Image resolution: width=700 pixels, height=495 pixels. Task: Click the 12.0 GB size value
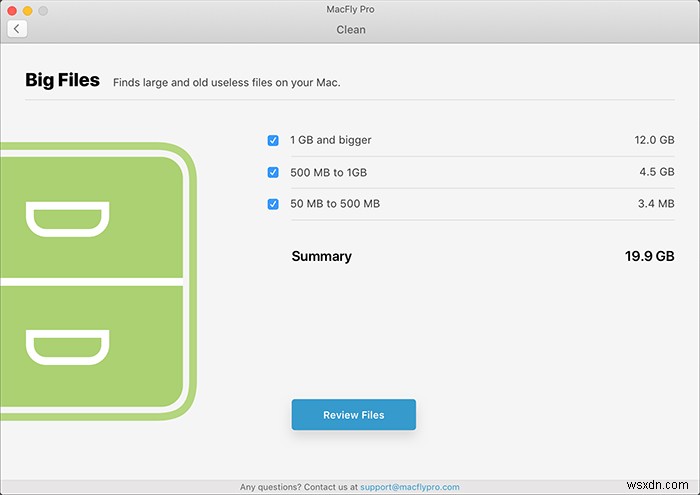pyautogui.click(x=654, y=140)
